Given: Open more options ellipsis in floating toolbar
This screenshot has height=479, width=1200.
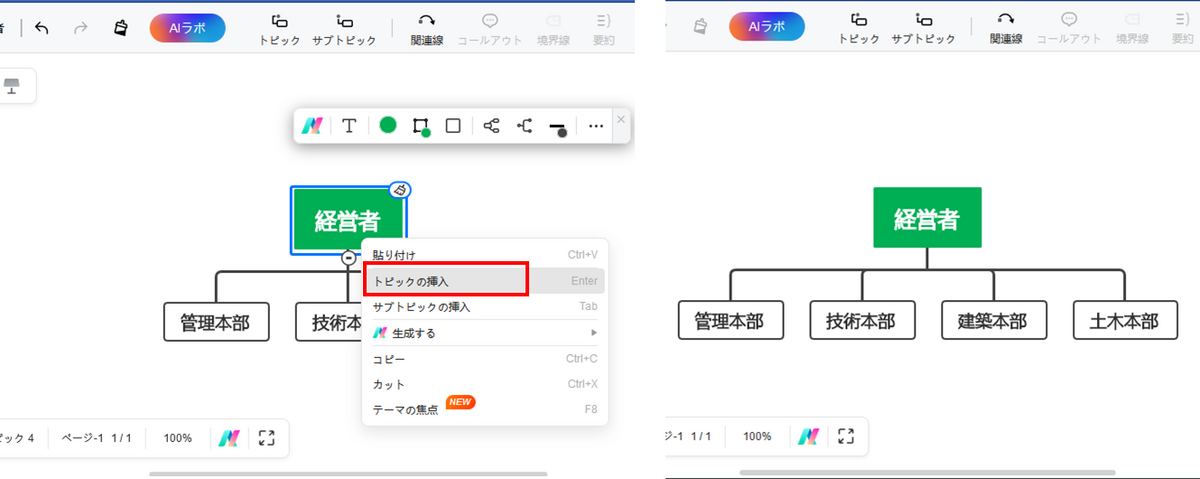Looking at the screenshot, I should (x=596, y=126).
